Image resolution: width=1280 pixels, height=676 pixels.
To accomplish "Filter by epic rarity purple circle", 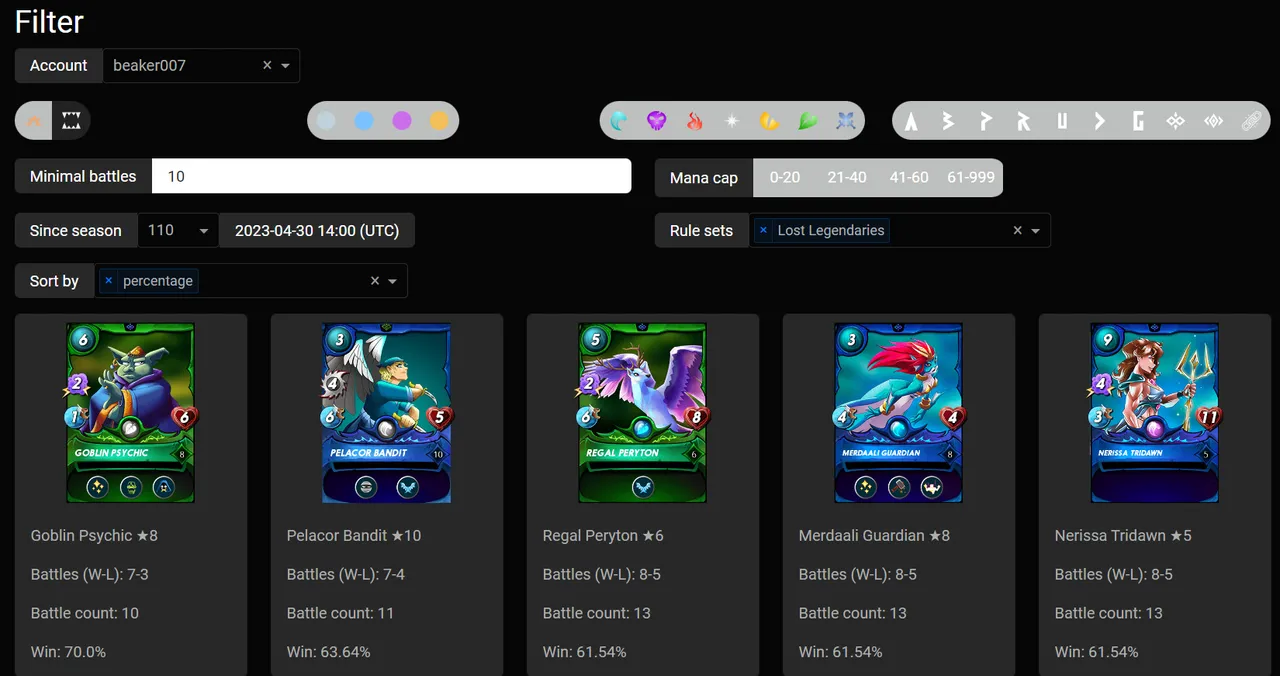I will (402, 121).
